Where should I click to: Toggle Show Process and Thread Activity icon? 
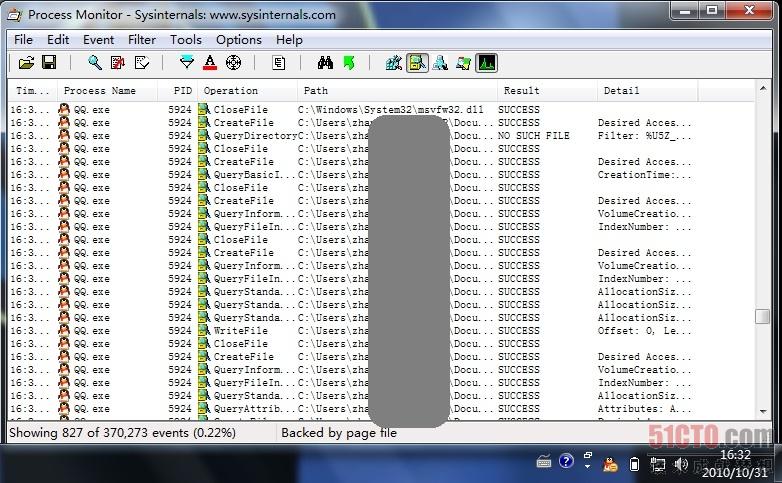click(x=463, y=63)
